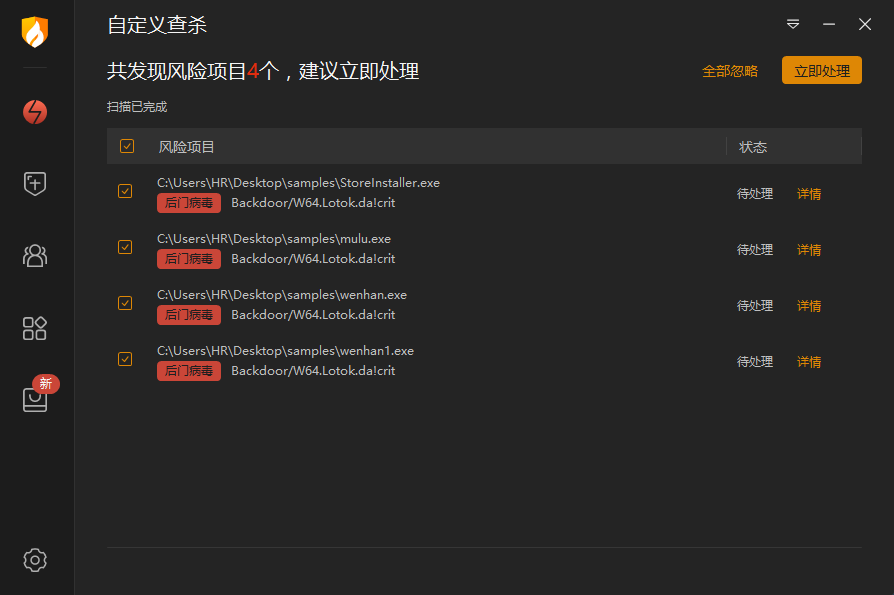Open the access control people icon

pos(35,255)
